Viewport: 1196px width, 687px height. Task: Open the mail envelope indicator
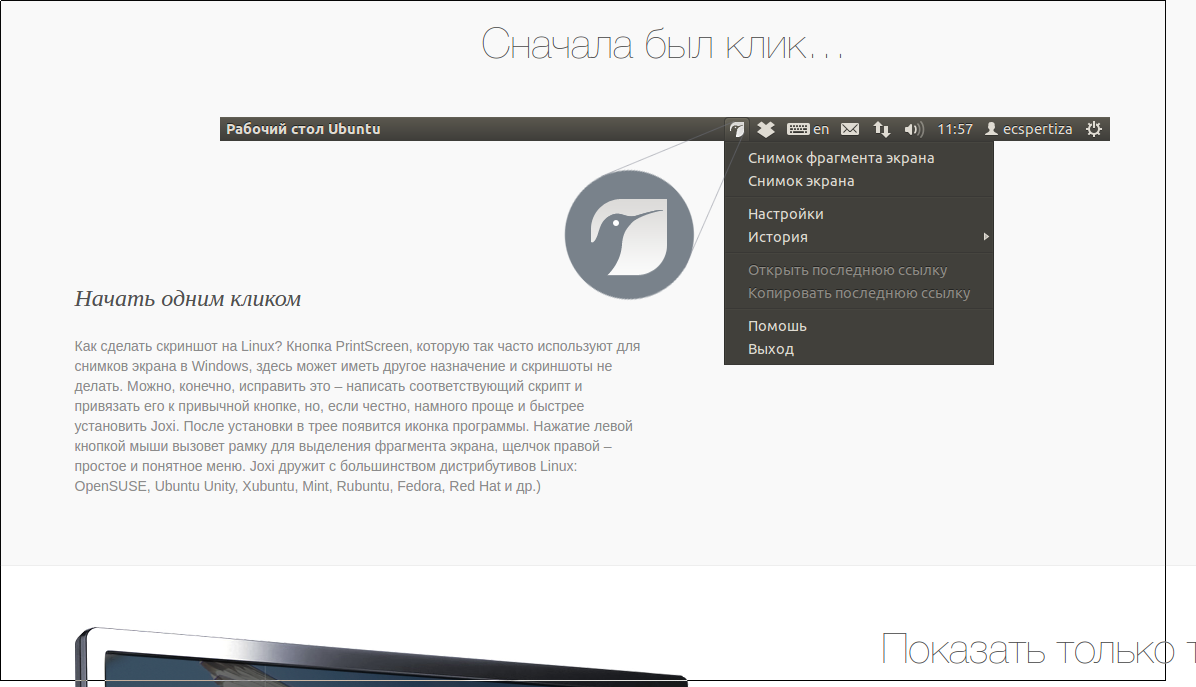pos(850,129)
